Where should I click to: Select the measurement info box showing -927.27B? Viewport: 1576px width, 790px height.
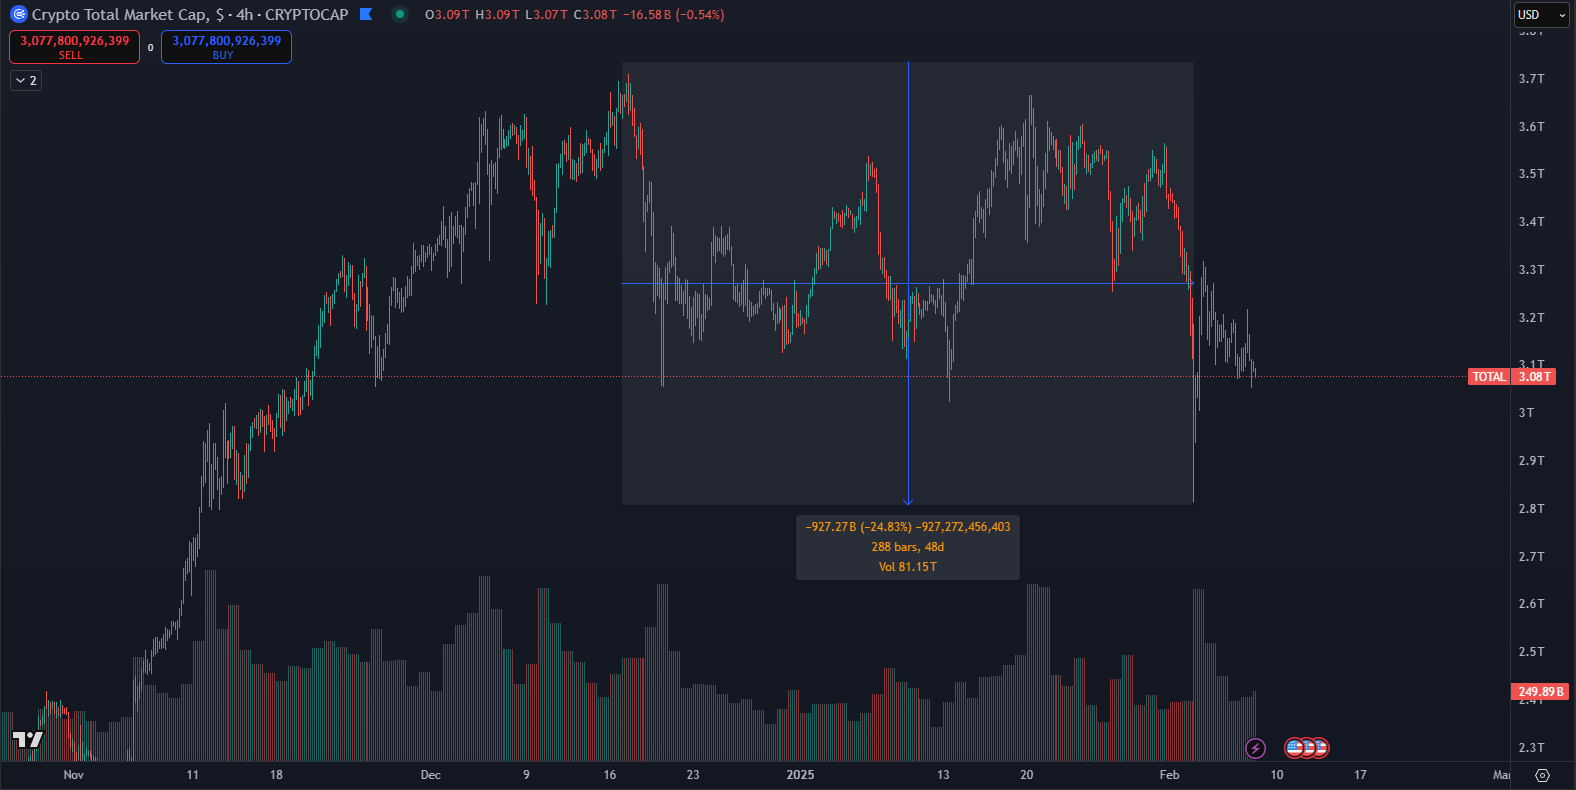pyautogui.click(x=908, y=547)
